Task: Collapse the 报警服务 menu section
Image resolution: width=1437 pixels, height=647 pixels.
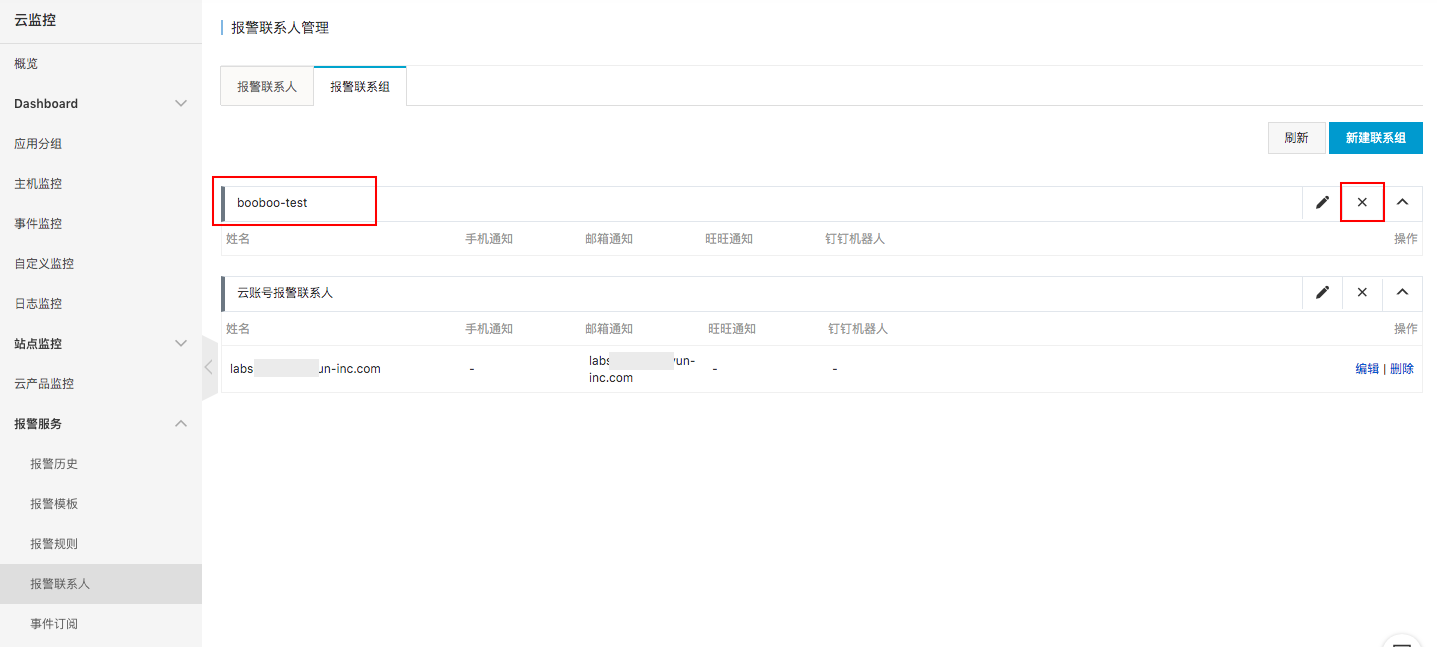Action: coord(181,424)
